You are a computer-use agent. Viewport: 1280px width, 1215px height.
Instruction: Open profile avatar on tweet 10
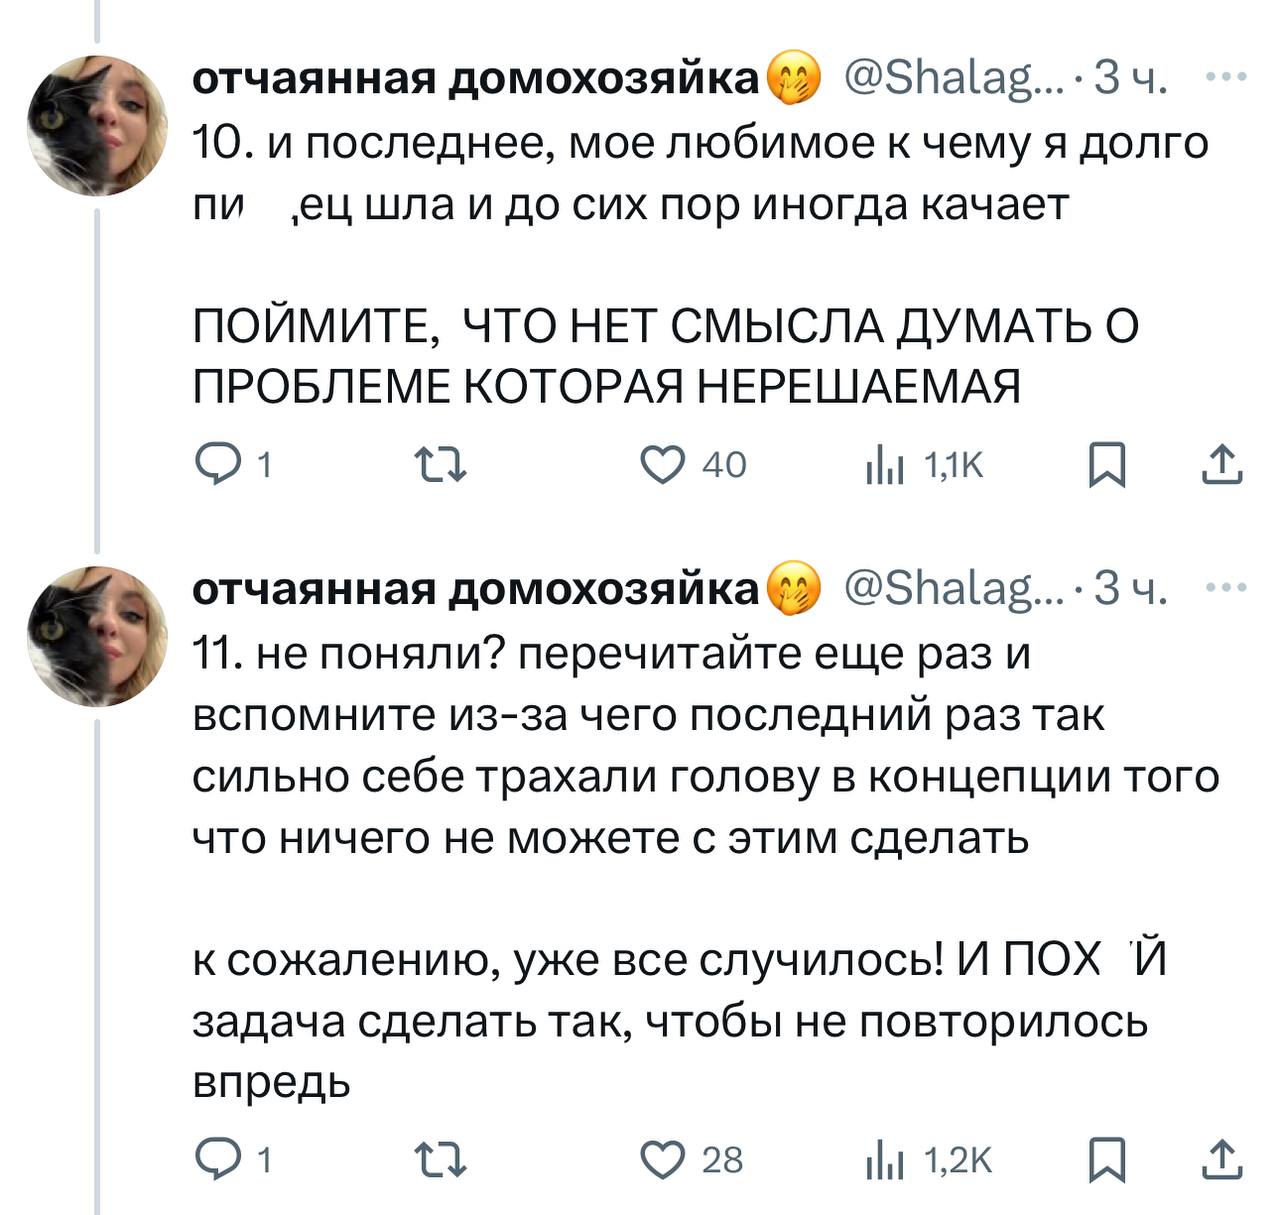(x=97, y=124)
